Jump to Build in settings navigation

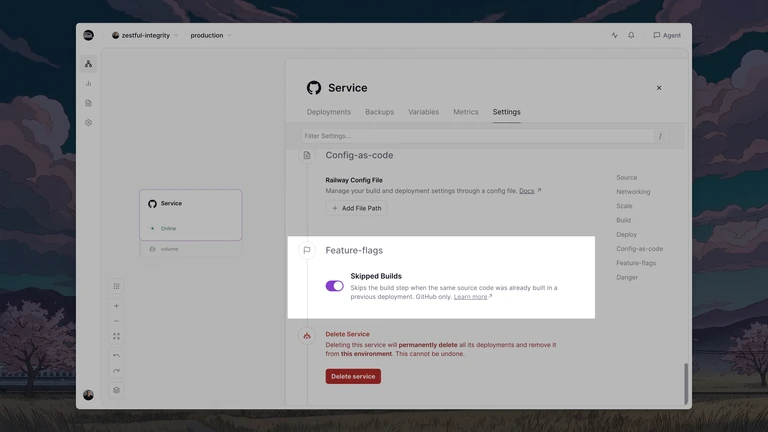pyautogui.click(x=624, y=220)
